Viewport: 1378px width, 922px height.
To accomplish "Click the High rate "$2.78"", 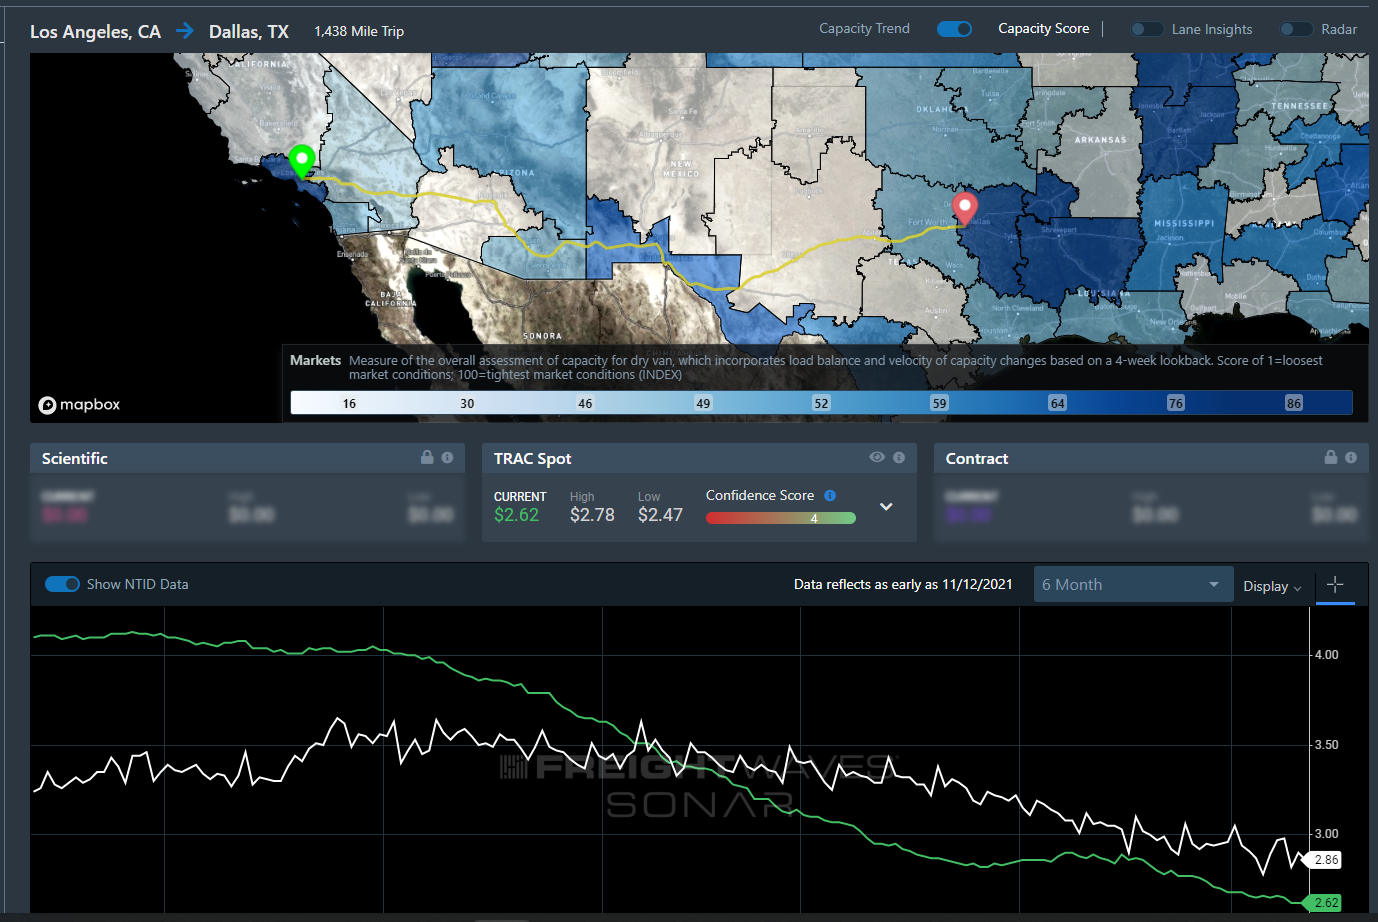I will click(592, 515).
